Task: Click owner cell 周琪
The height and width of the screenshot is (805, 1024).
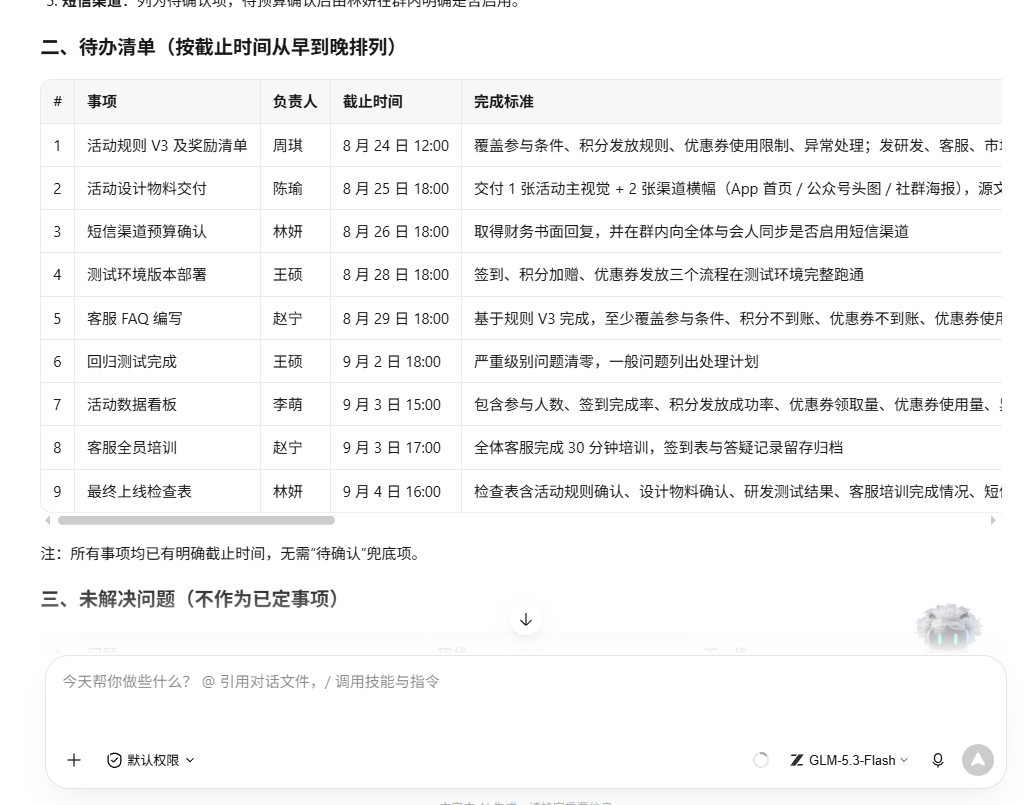Action: (288, 146)
